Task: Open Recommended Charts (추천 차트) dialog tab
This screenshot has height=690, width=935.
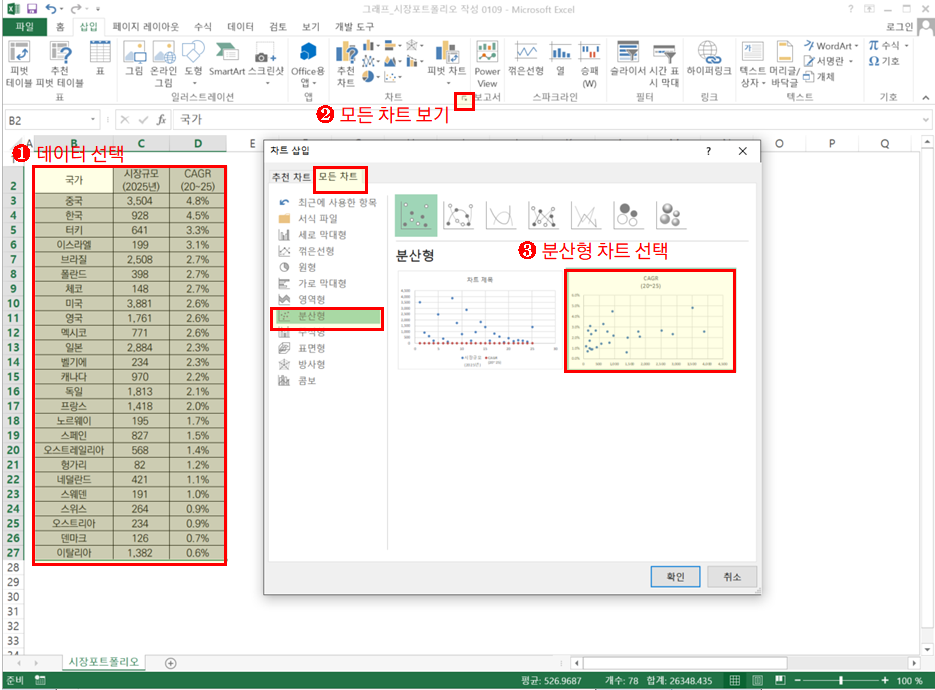Action: 290,177
